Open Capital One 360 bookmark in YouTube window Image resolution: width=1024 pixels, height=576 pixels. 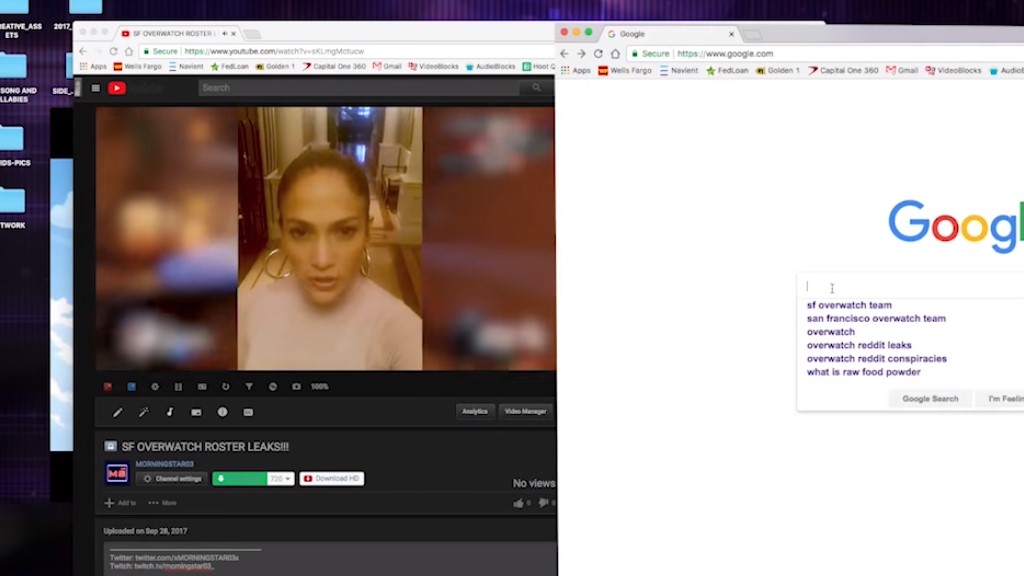(334, 67)
